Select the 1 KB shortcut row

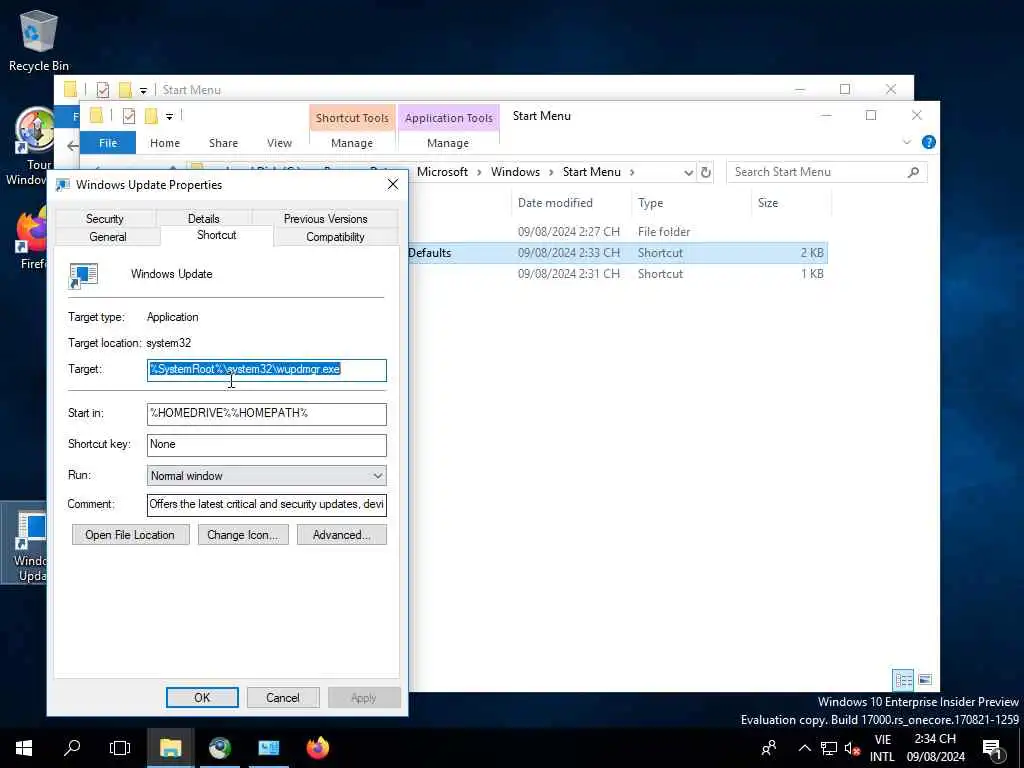617,274
